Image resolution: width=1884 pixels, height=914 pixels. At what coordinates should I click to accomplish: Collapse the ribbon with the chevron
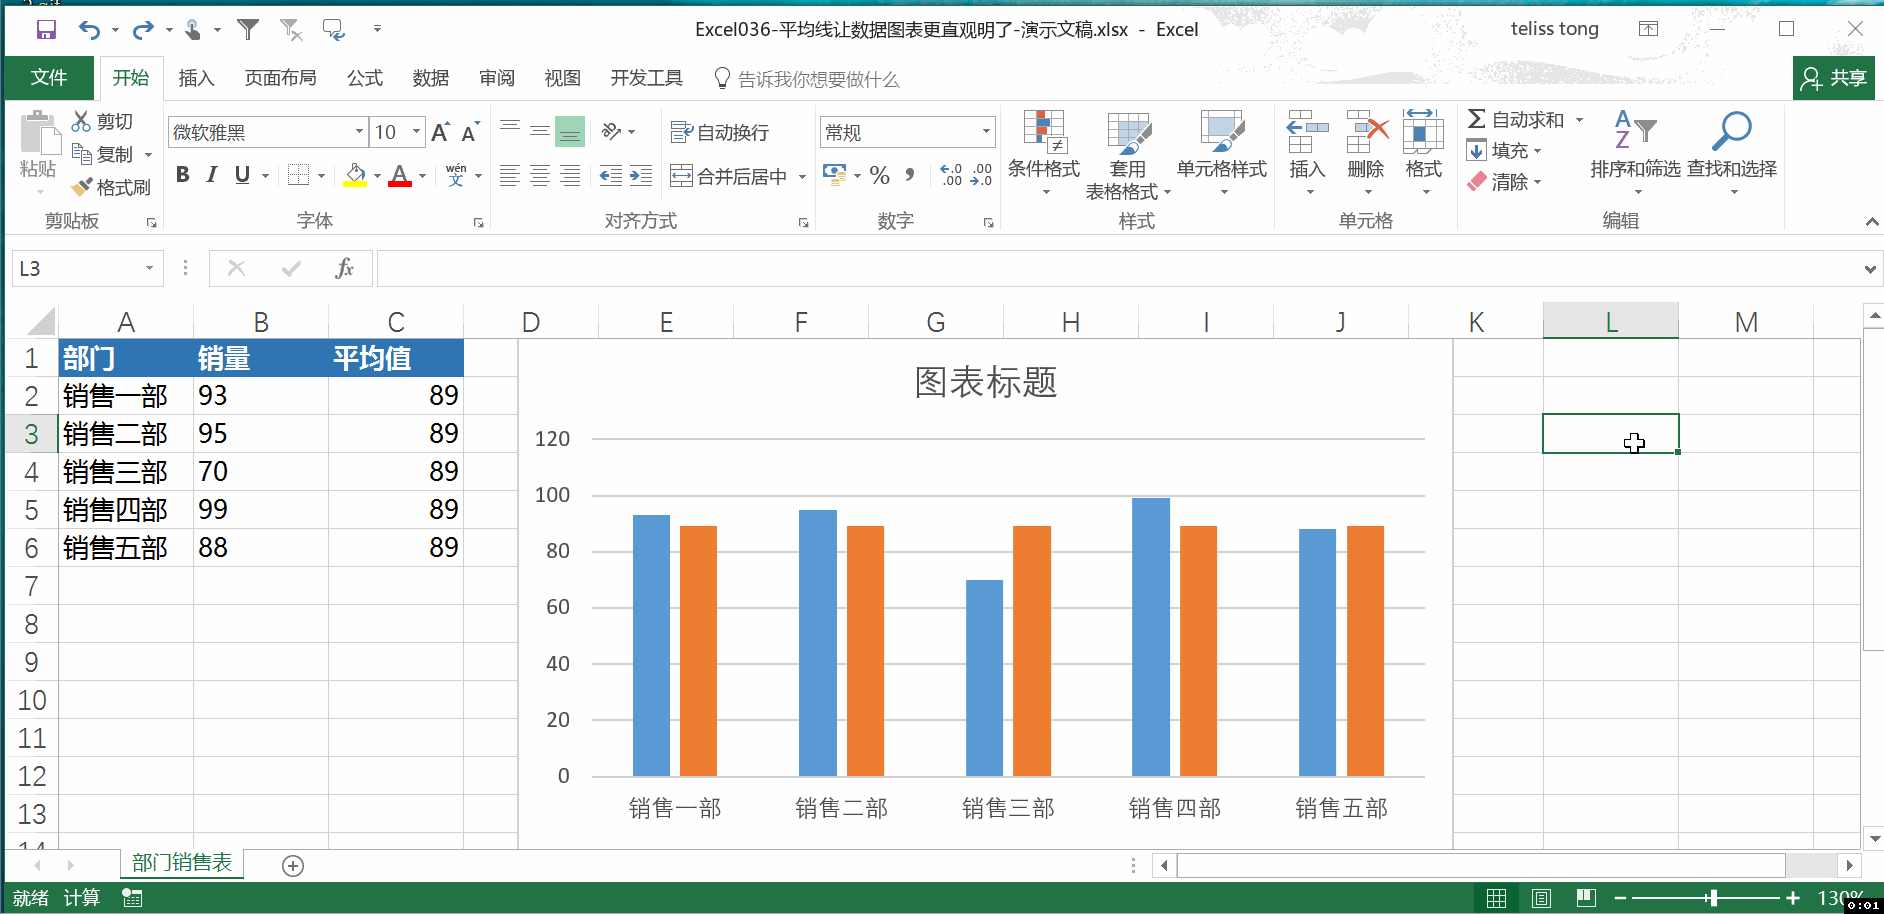pos(1872,222)
